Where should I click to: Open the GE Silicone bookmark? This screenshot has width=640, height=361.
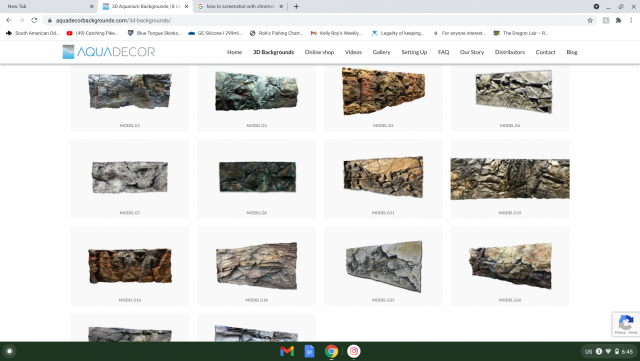click(215, 33)
